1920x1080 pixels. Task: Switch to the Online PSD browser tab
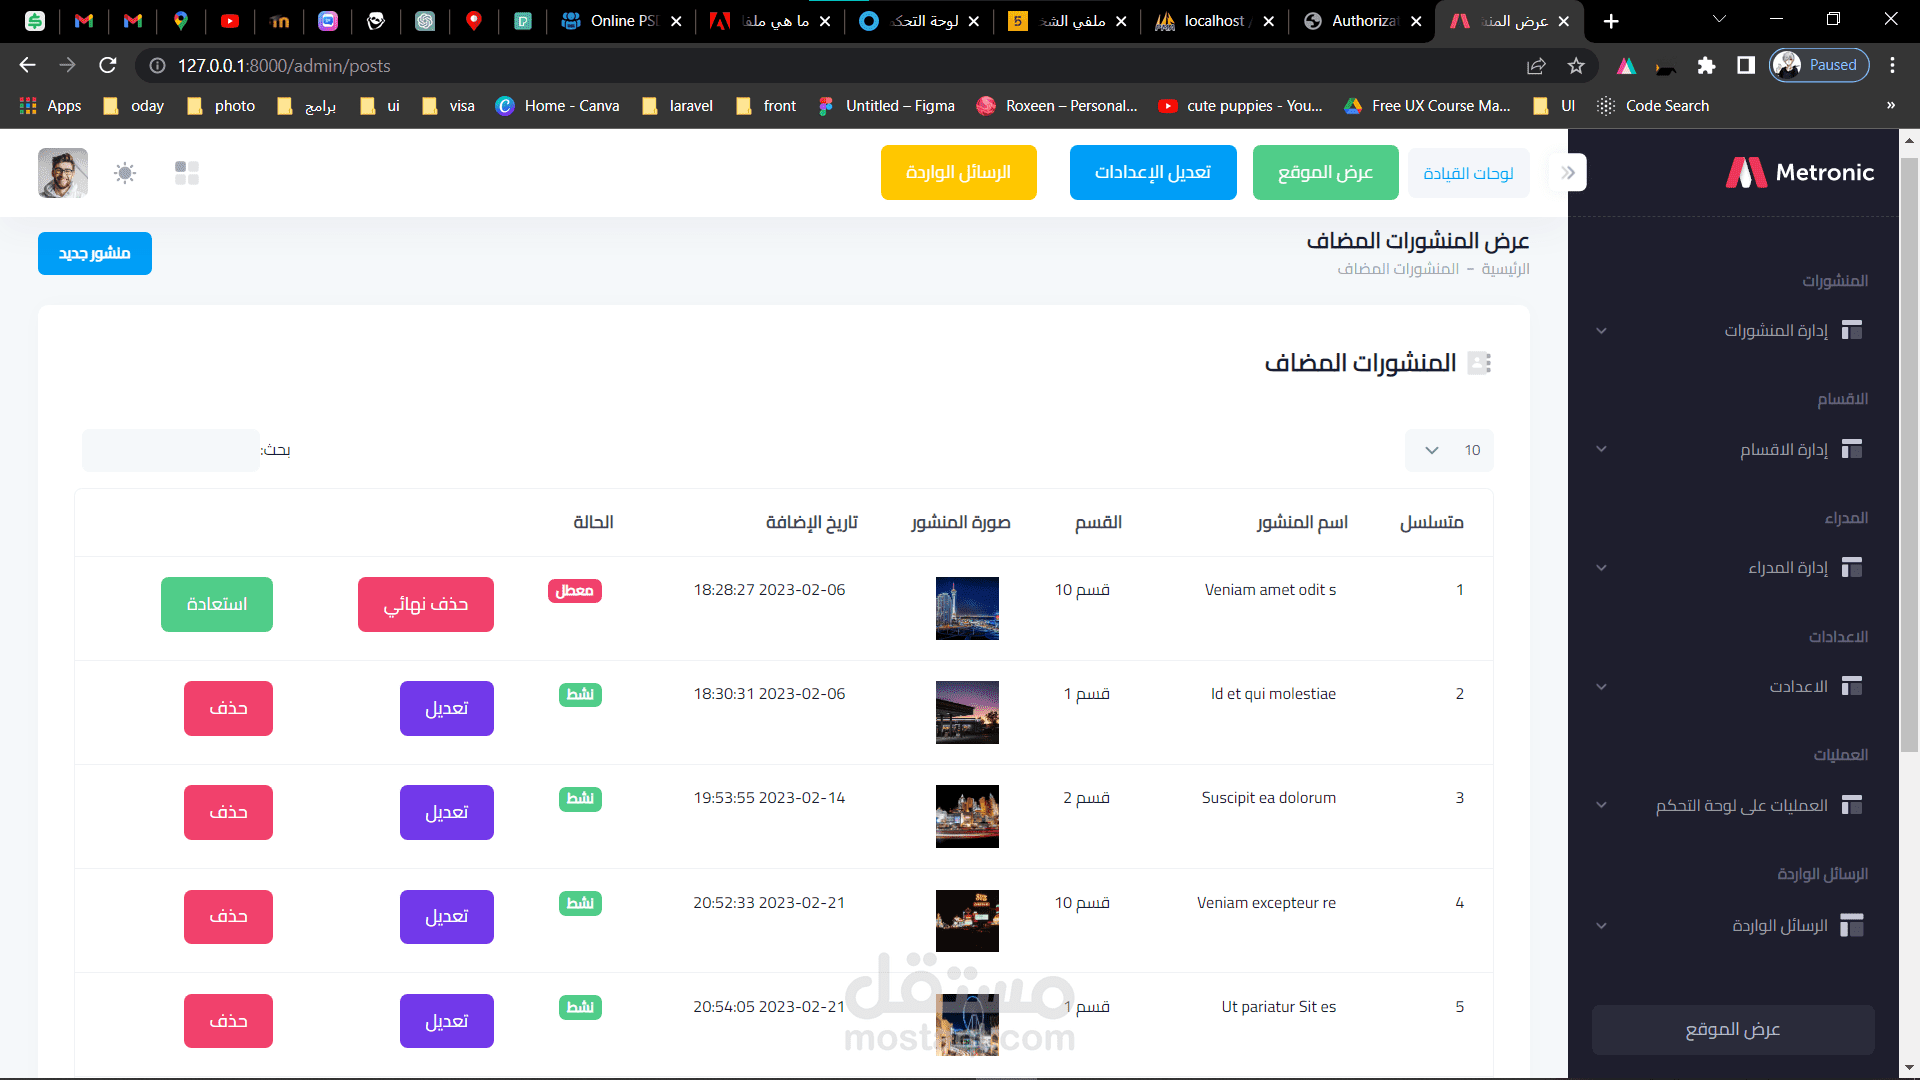click(621, 21)
